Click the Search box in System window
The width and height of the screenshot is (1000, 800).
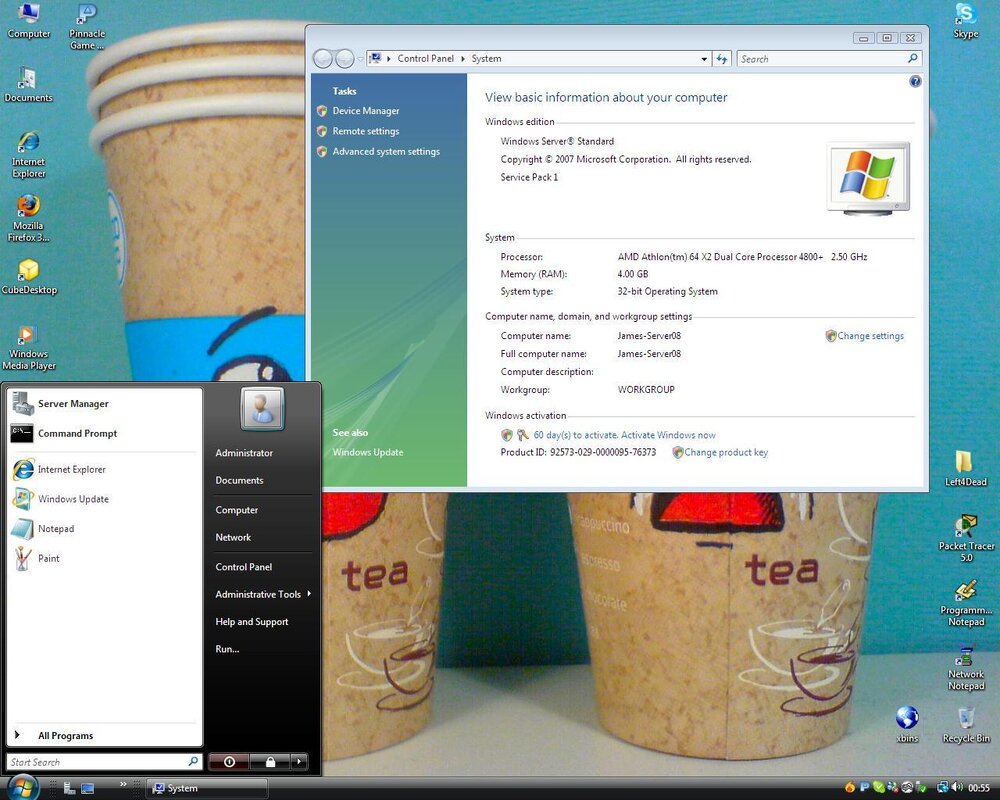[x=829, y=59]
